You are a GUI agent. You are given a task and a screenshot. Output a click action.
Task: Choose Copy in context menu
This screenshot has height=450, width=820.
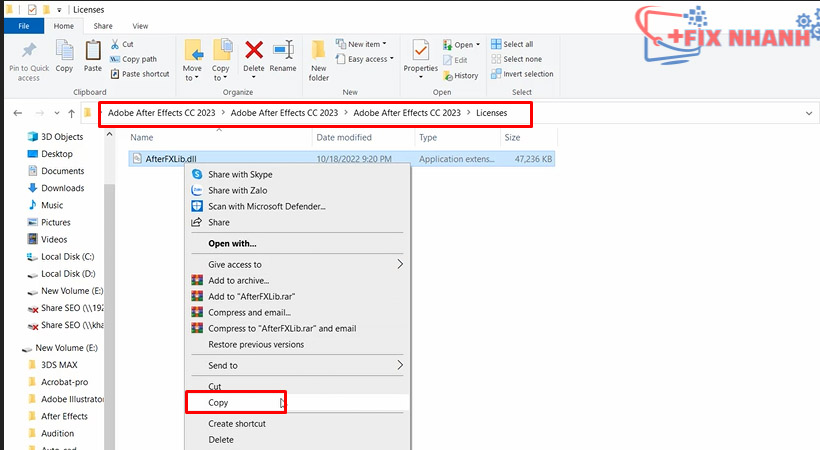tap(298, 402)
